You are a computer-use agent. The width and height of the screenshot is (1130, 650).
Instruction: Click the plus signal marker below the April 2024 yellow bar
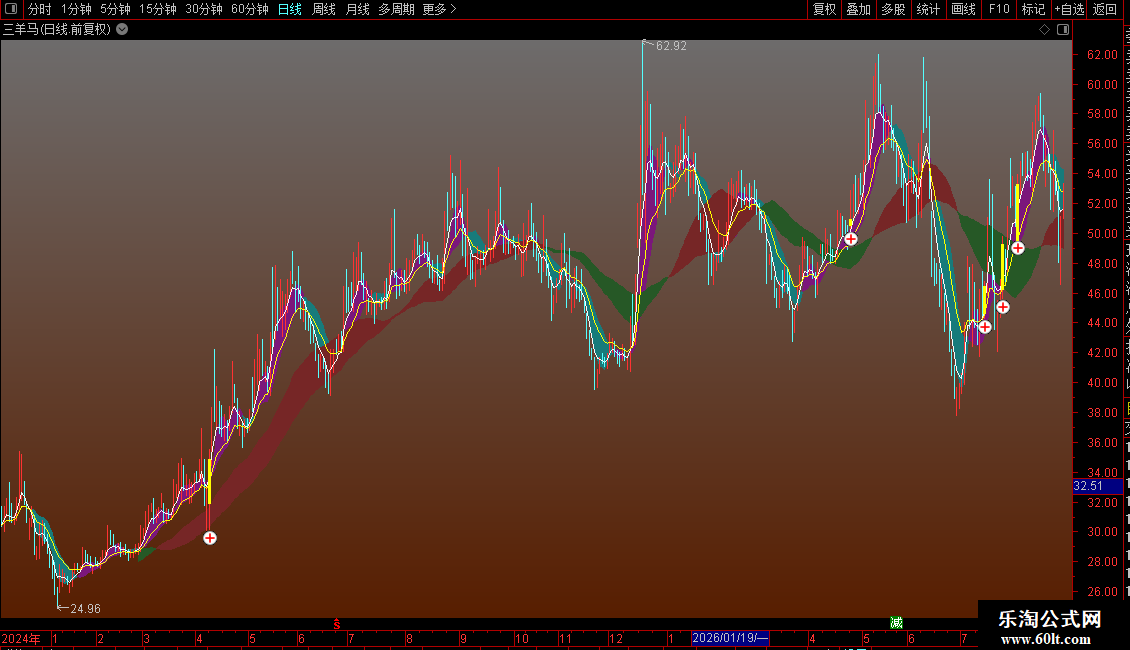pos(210,538)
